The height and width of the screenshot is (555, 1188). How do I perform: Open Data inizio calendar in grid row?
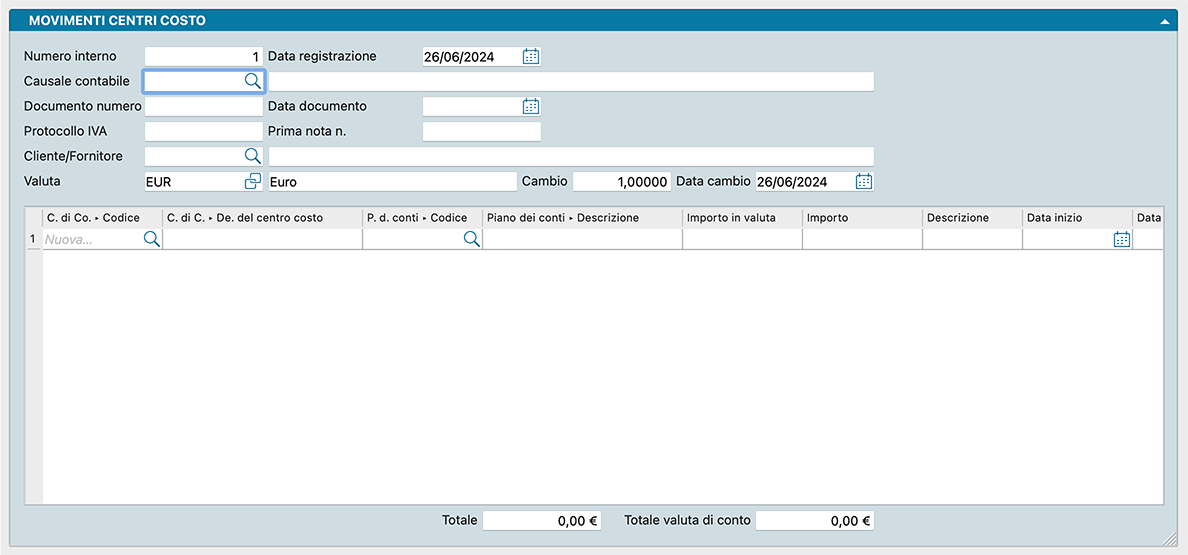point(1122,239)
